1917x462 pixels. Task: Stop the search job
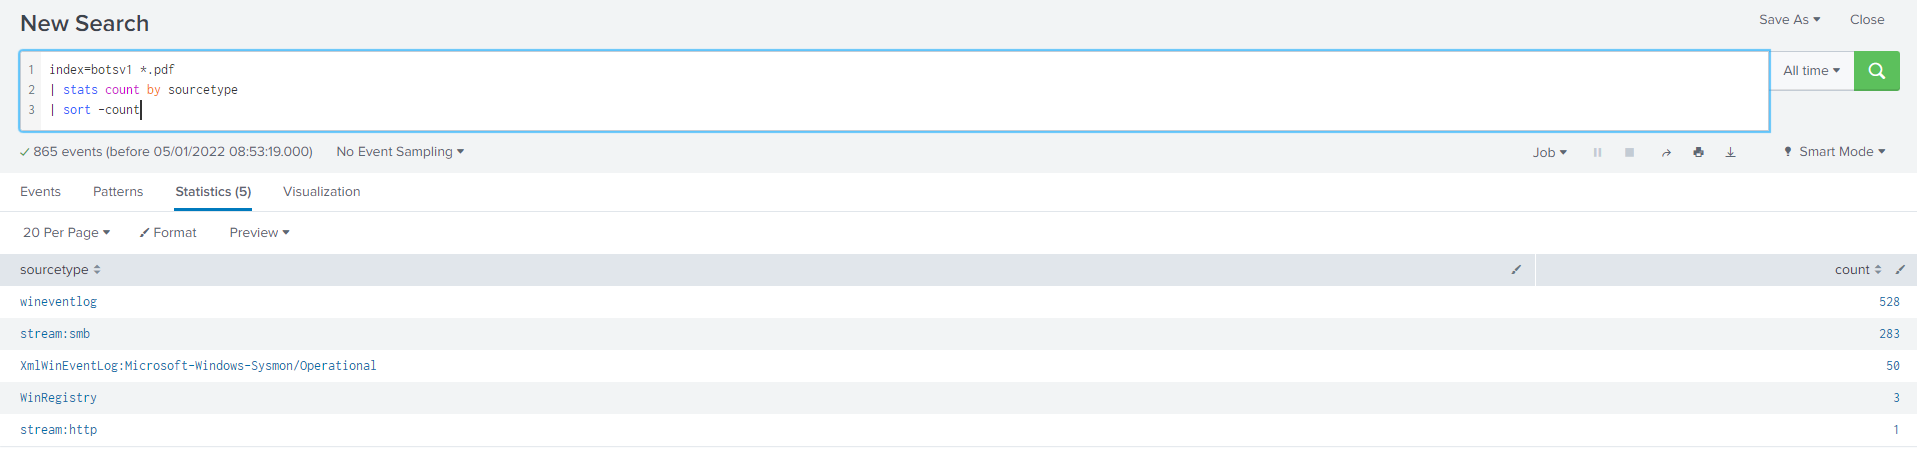[1629, 152]
